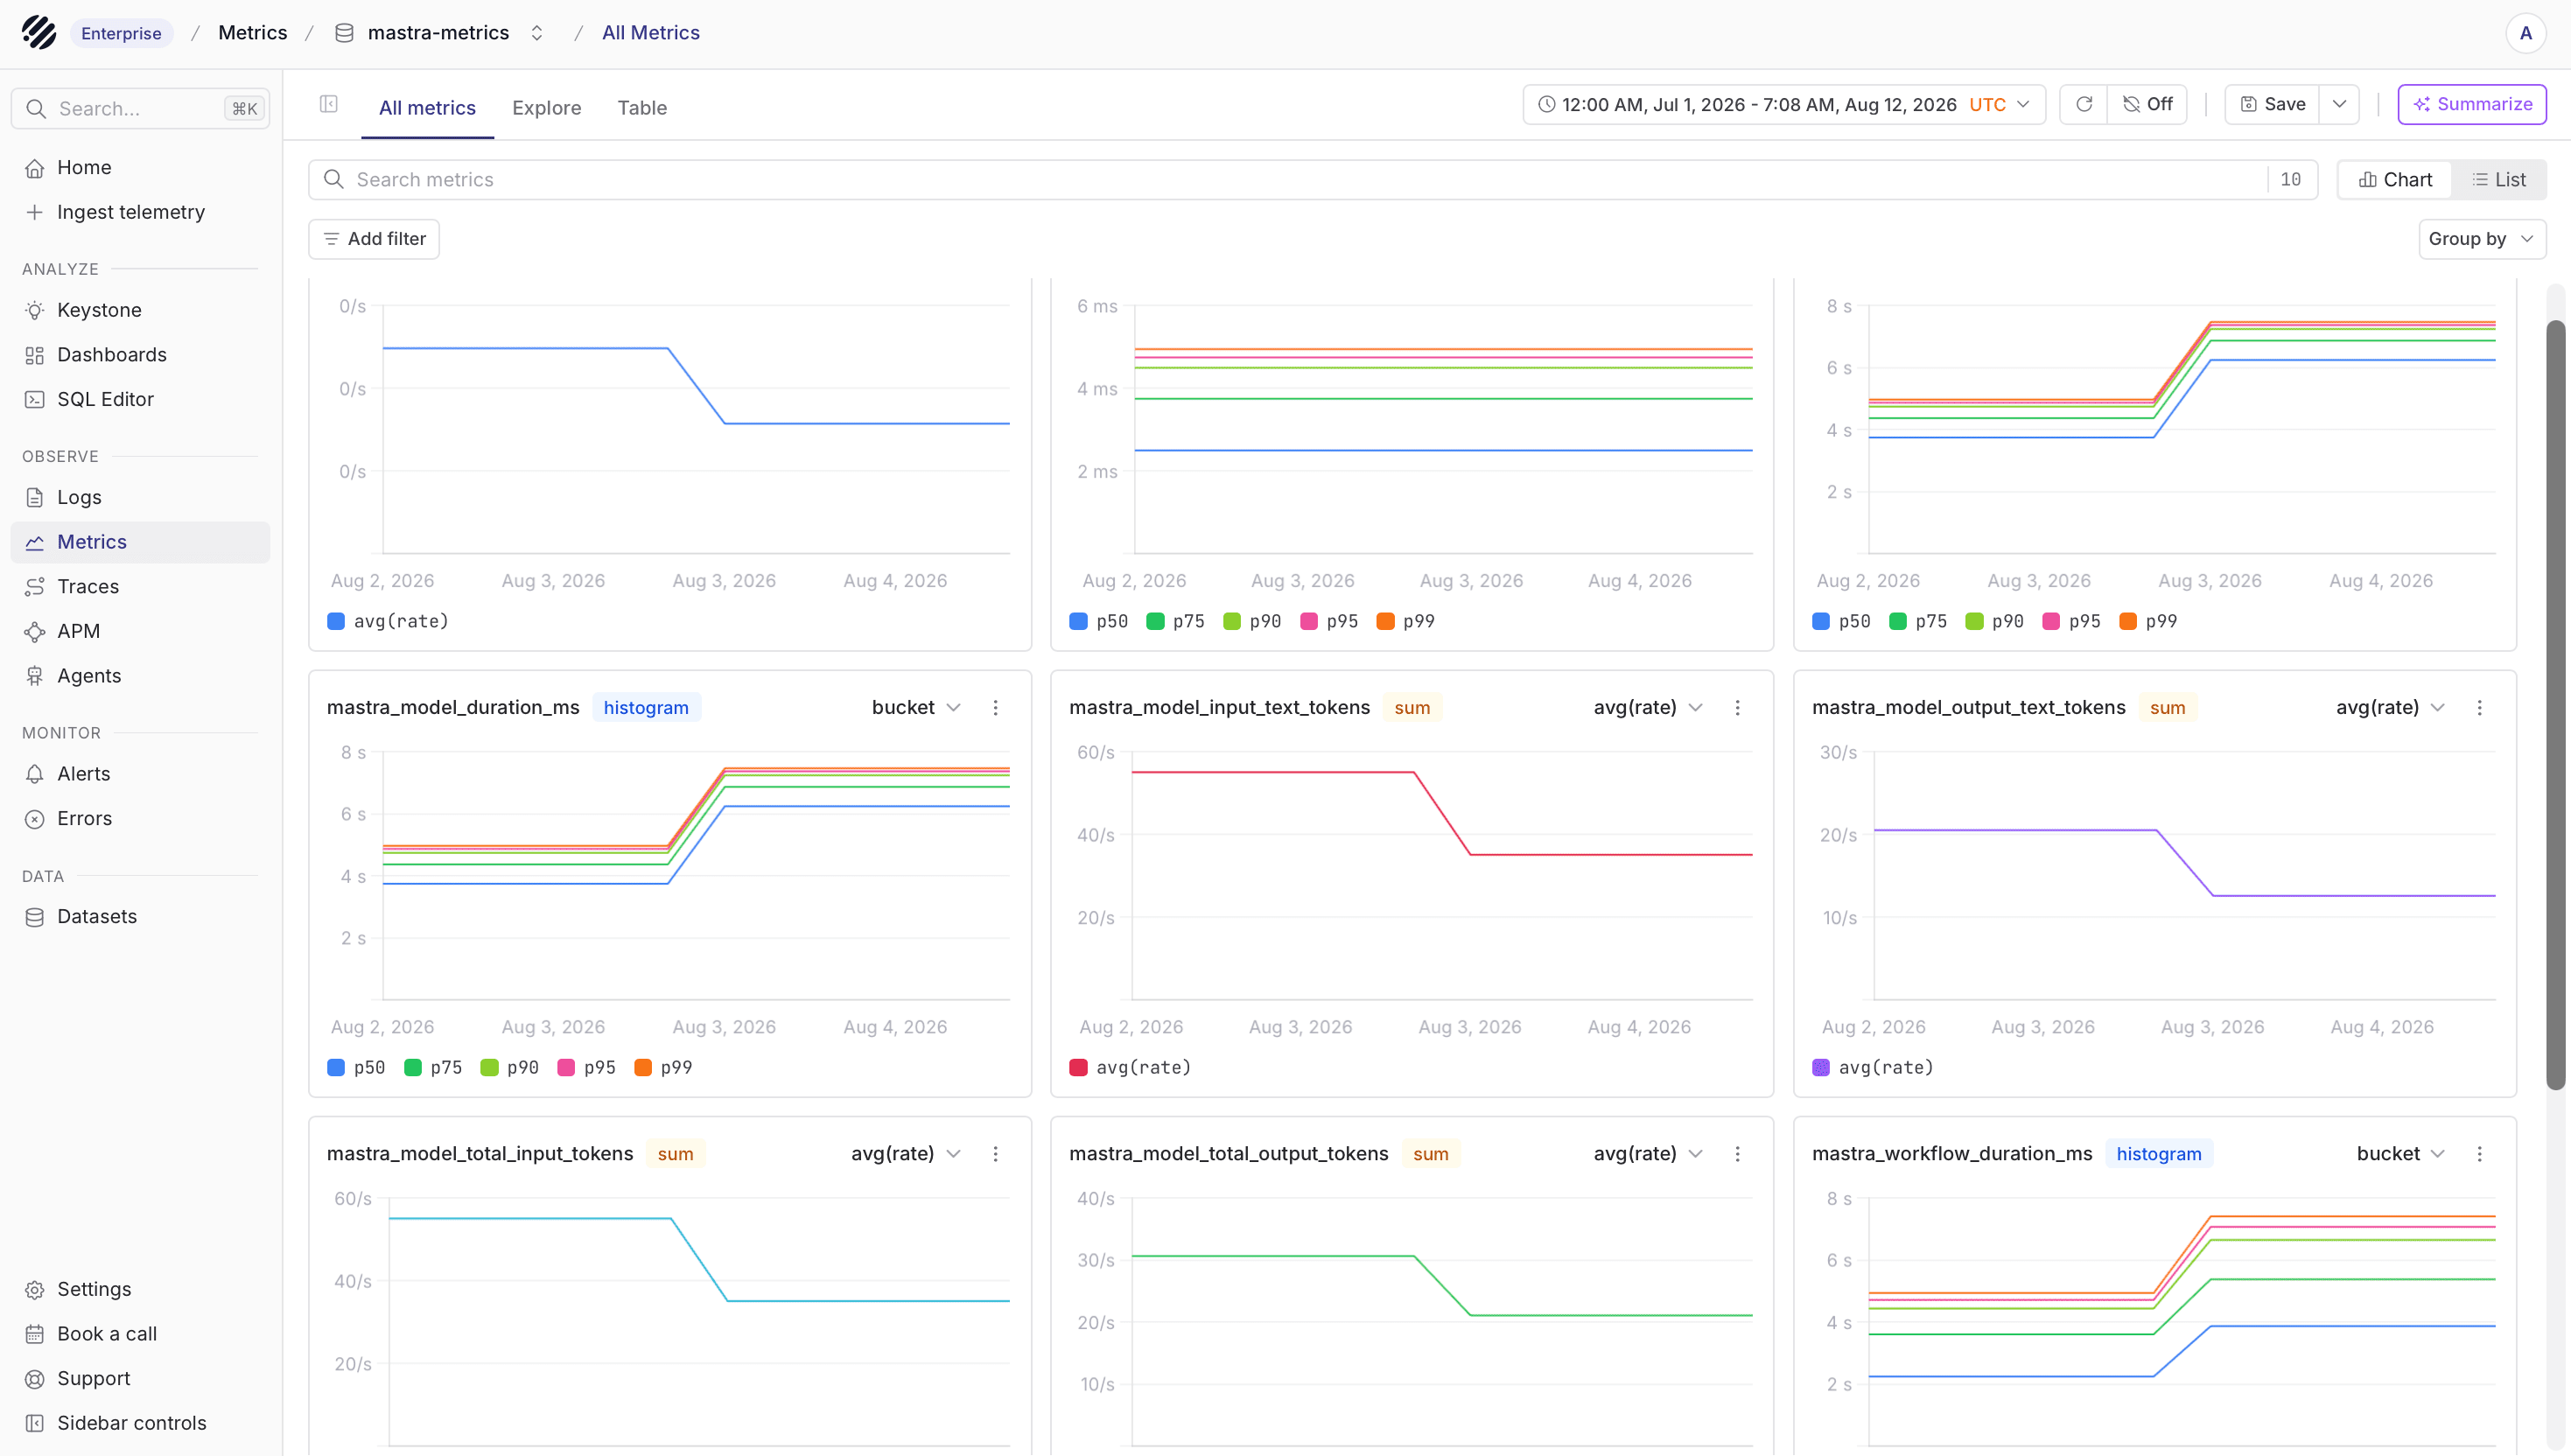The image size is (2571, 1456).
Task: Click mastra_model_duration_ms chart title
Action: coord(453,708)
